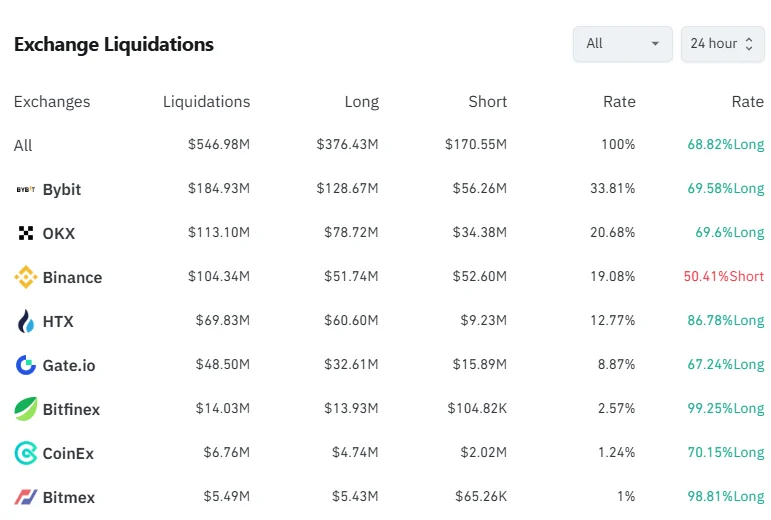The width and height of the screenshot is (771, 520).
Task: Click the All exchanges summary row label
Action: tap(23, 146)
